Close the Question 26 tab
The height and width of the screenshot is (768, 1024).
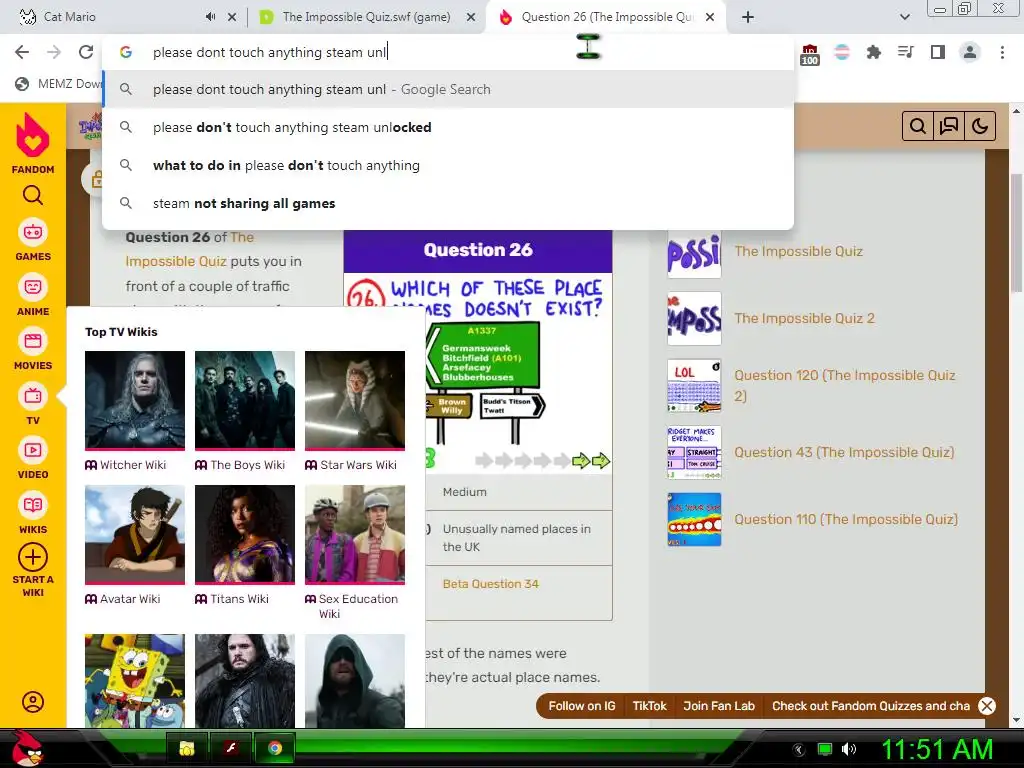click(x=711, y=17)
